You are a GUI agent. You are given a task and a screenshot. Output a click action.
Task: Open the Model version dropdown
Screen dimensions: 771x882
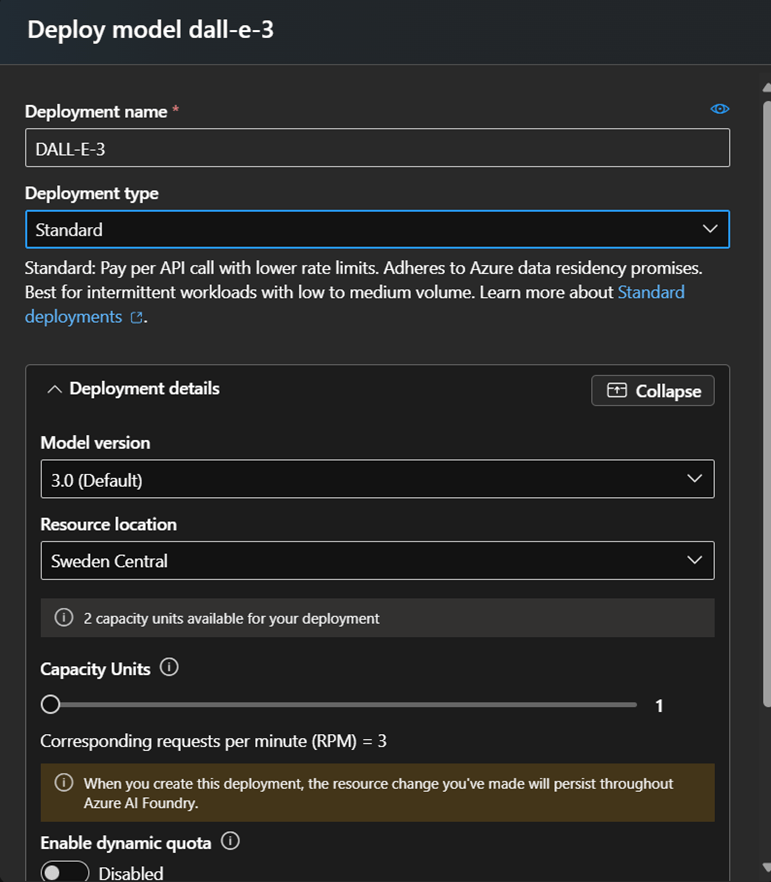click(377, 479)
